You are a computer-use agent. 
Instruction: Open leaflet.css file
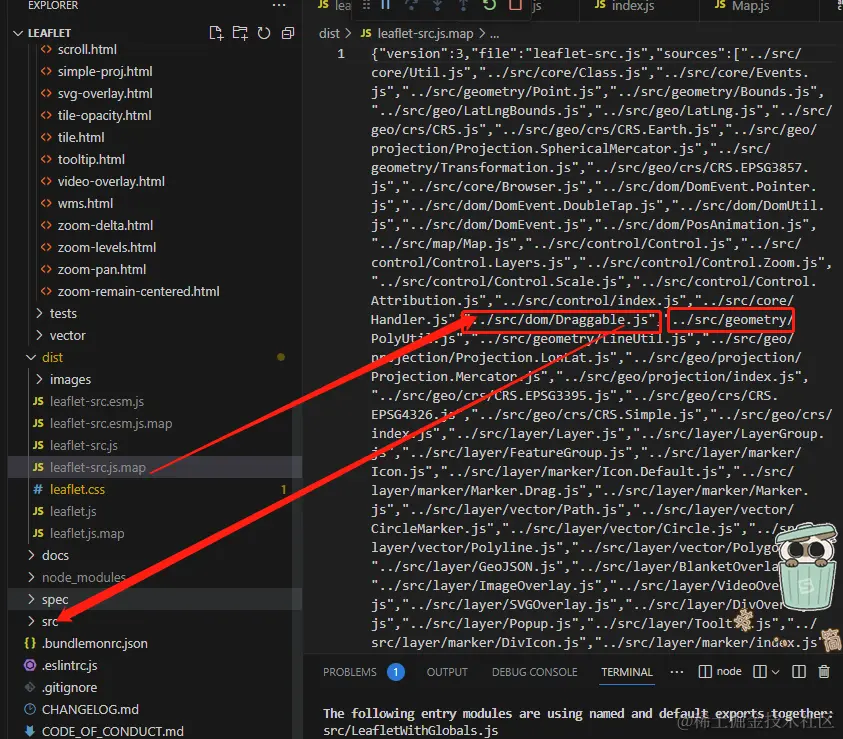click(77, 490)
